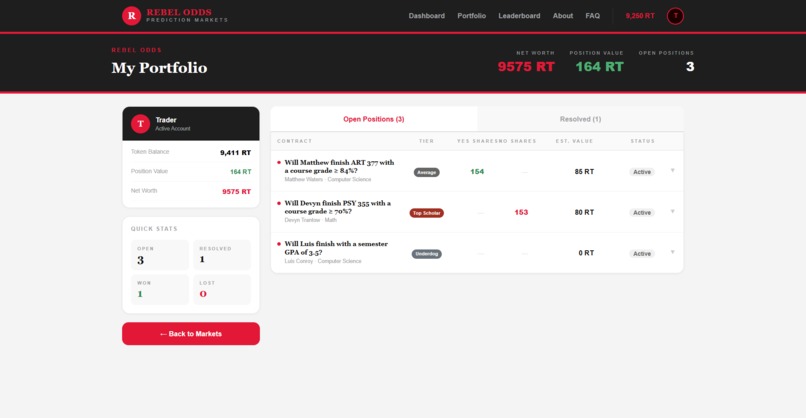Click the Contract column header
This screenshot has height=418, width=806.
point(295,141)
